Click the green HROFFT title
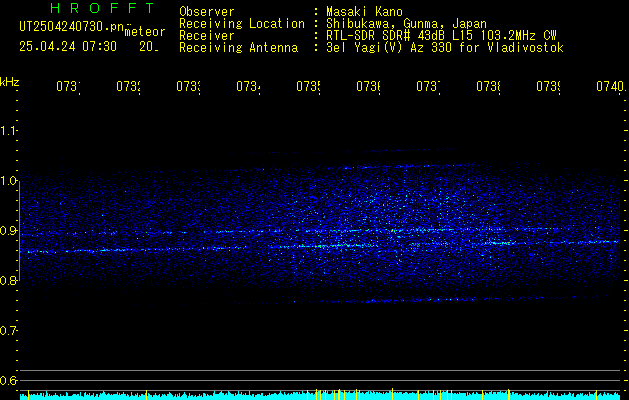The height and width of the screenshot is (400, 629). click(103, 8)
